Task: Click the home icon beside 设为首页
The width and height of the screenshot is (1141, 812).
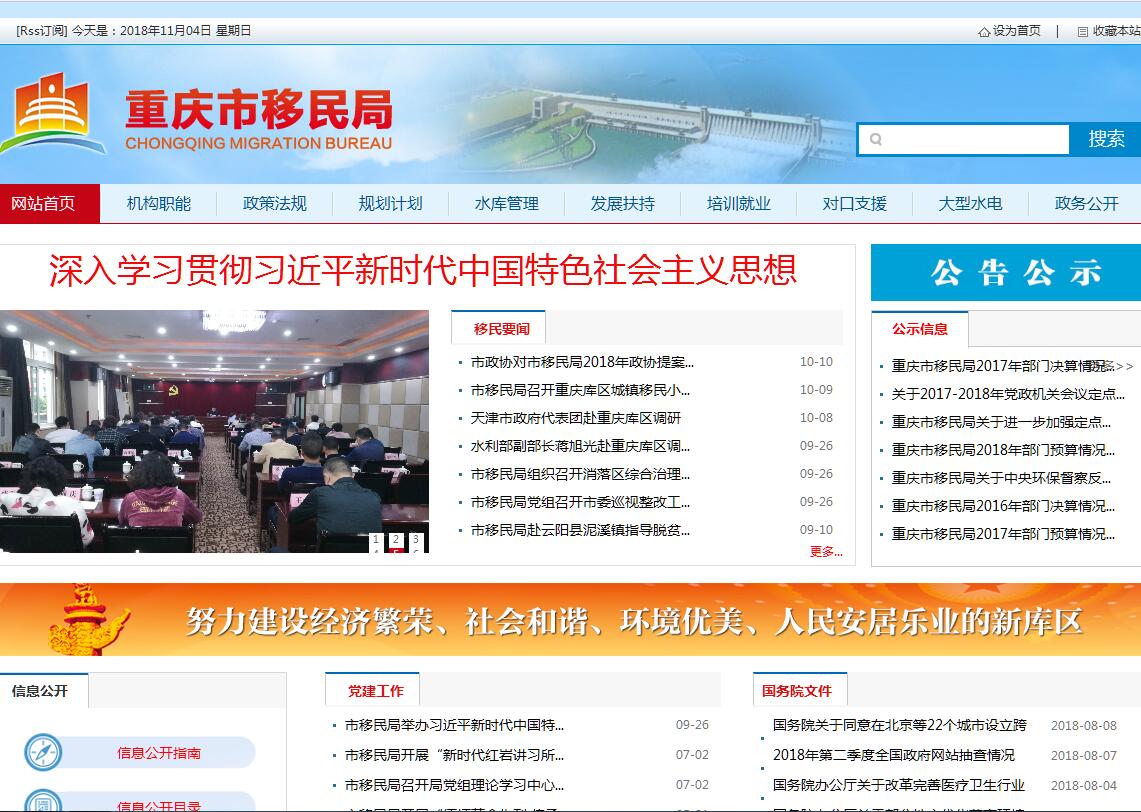Action: 984,32
